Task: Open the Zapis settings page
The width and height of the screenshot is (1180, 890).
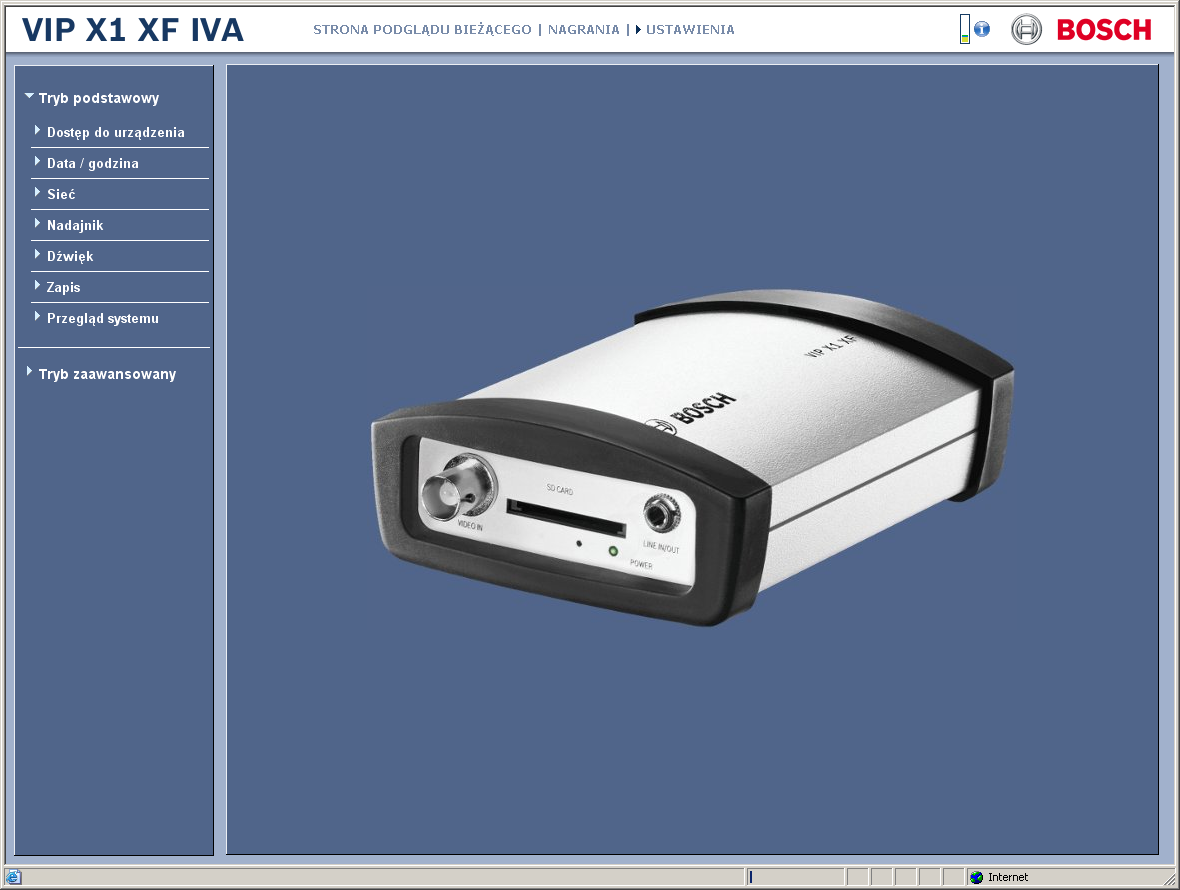Action: point(63,287)
